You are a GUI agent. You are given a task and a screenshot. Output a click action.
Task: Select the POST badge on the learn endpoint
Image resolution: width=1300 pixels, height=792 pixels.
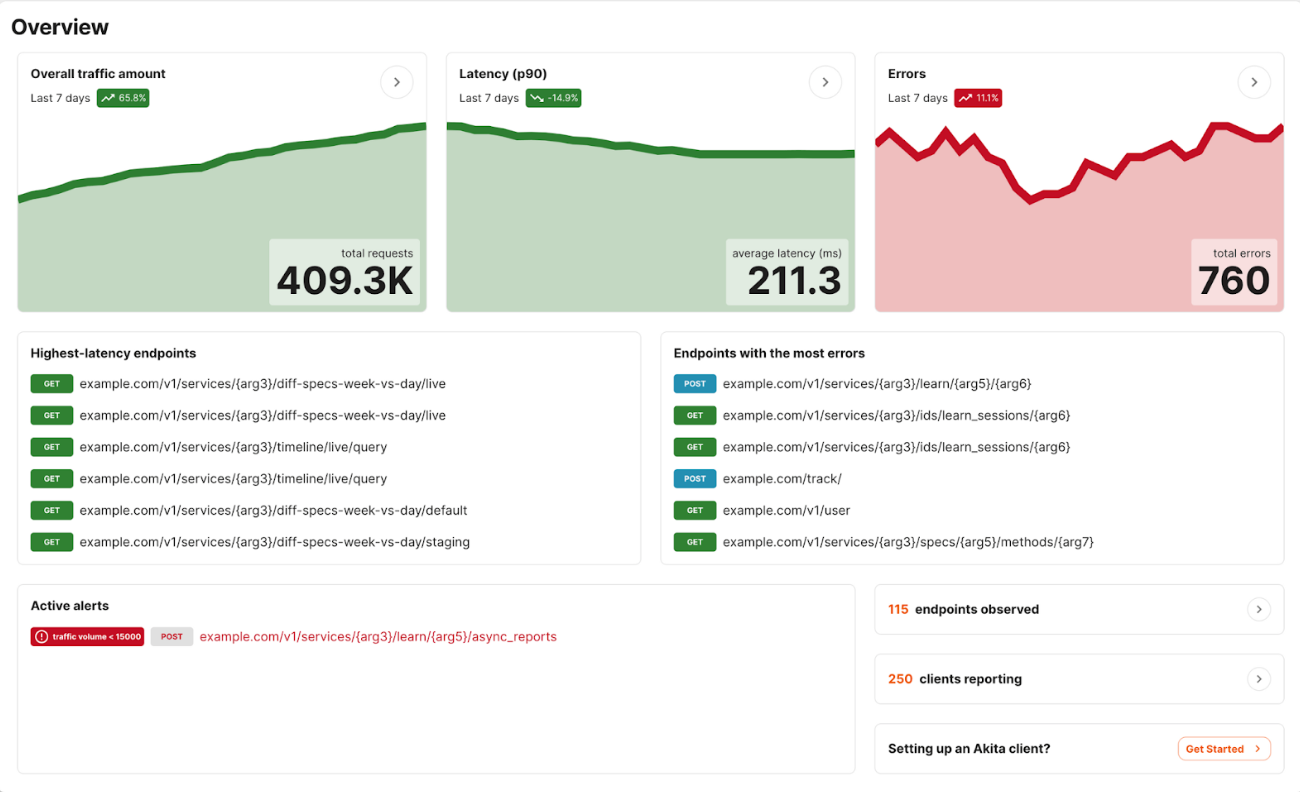tap(694, 383)
